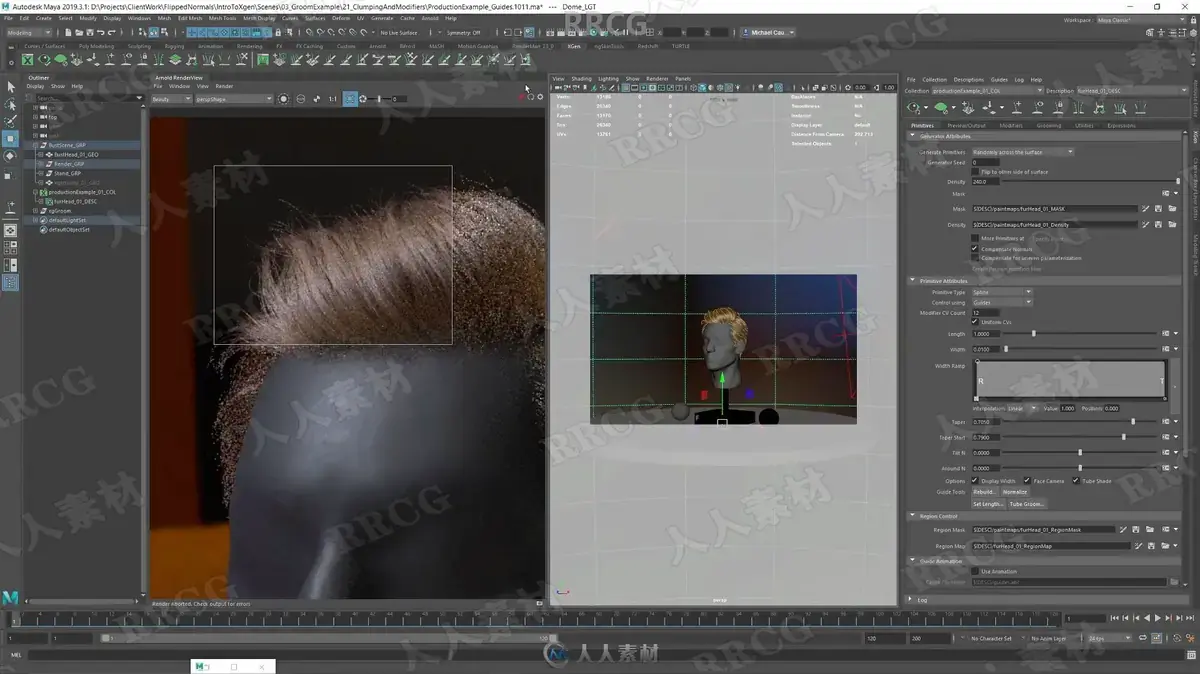1200x674 pixels.
Task: Toggle Flip to other side of surface
Action: tap(975, 172)
